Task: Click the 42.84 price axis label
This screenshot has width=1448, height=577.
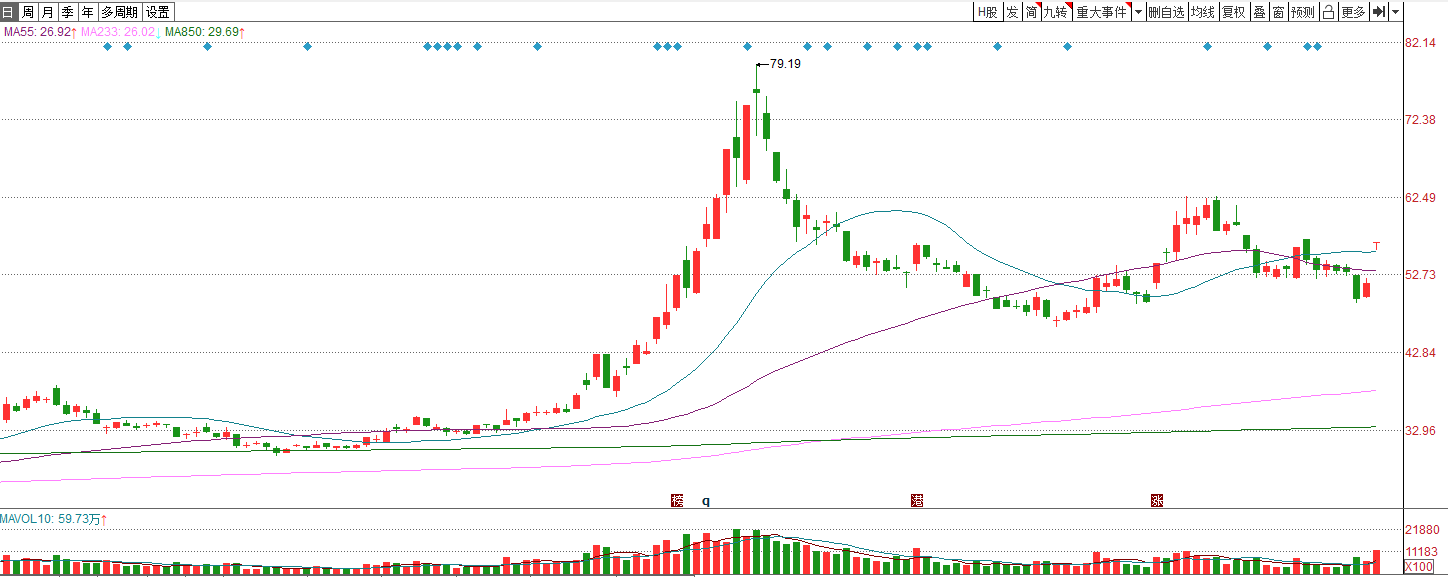Action: pyautogui.click(x=1420, y=353)
